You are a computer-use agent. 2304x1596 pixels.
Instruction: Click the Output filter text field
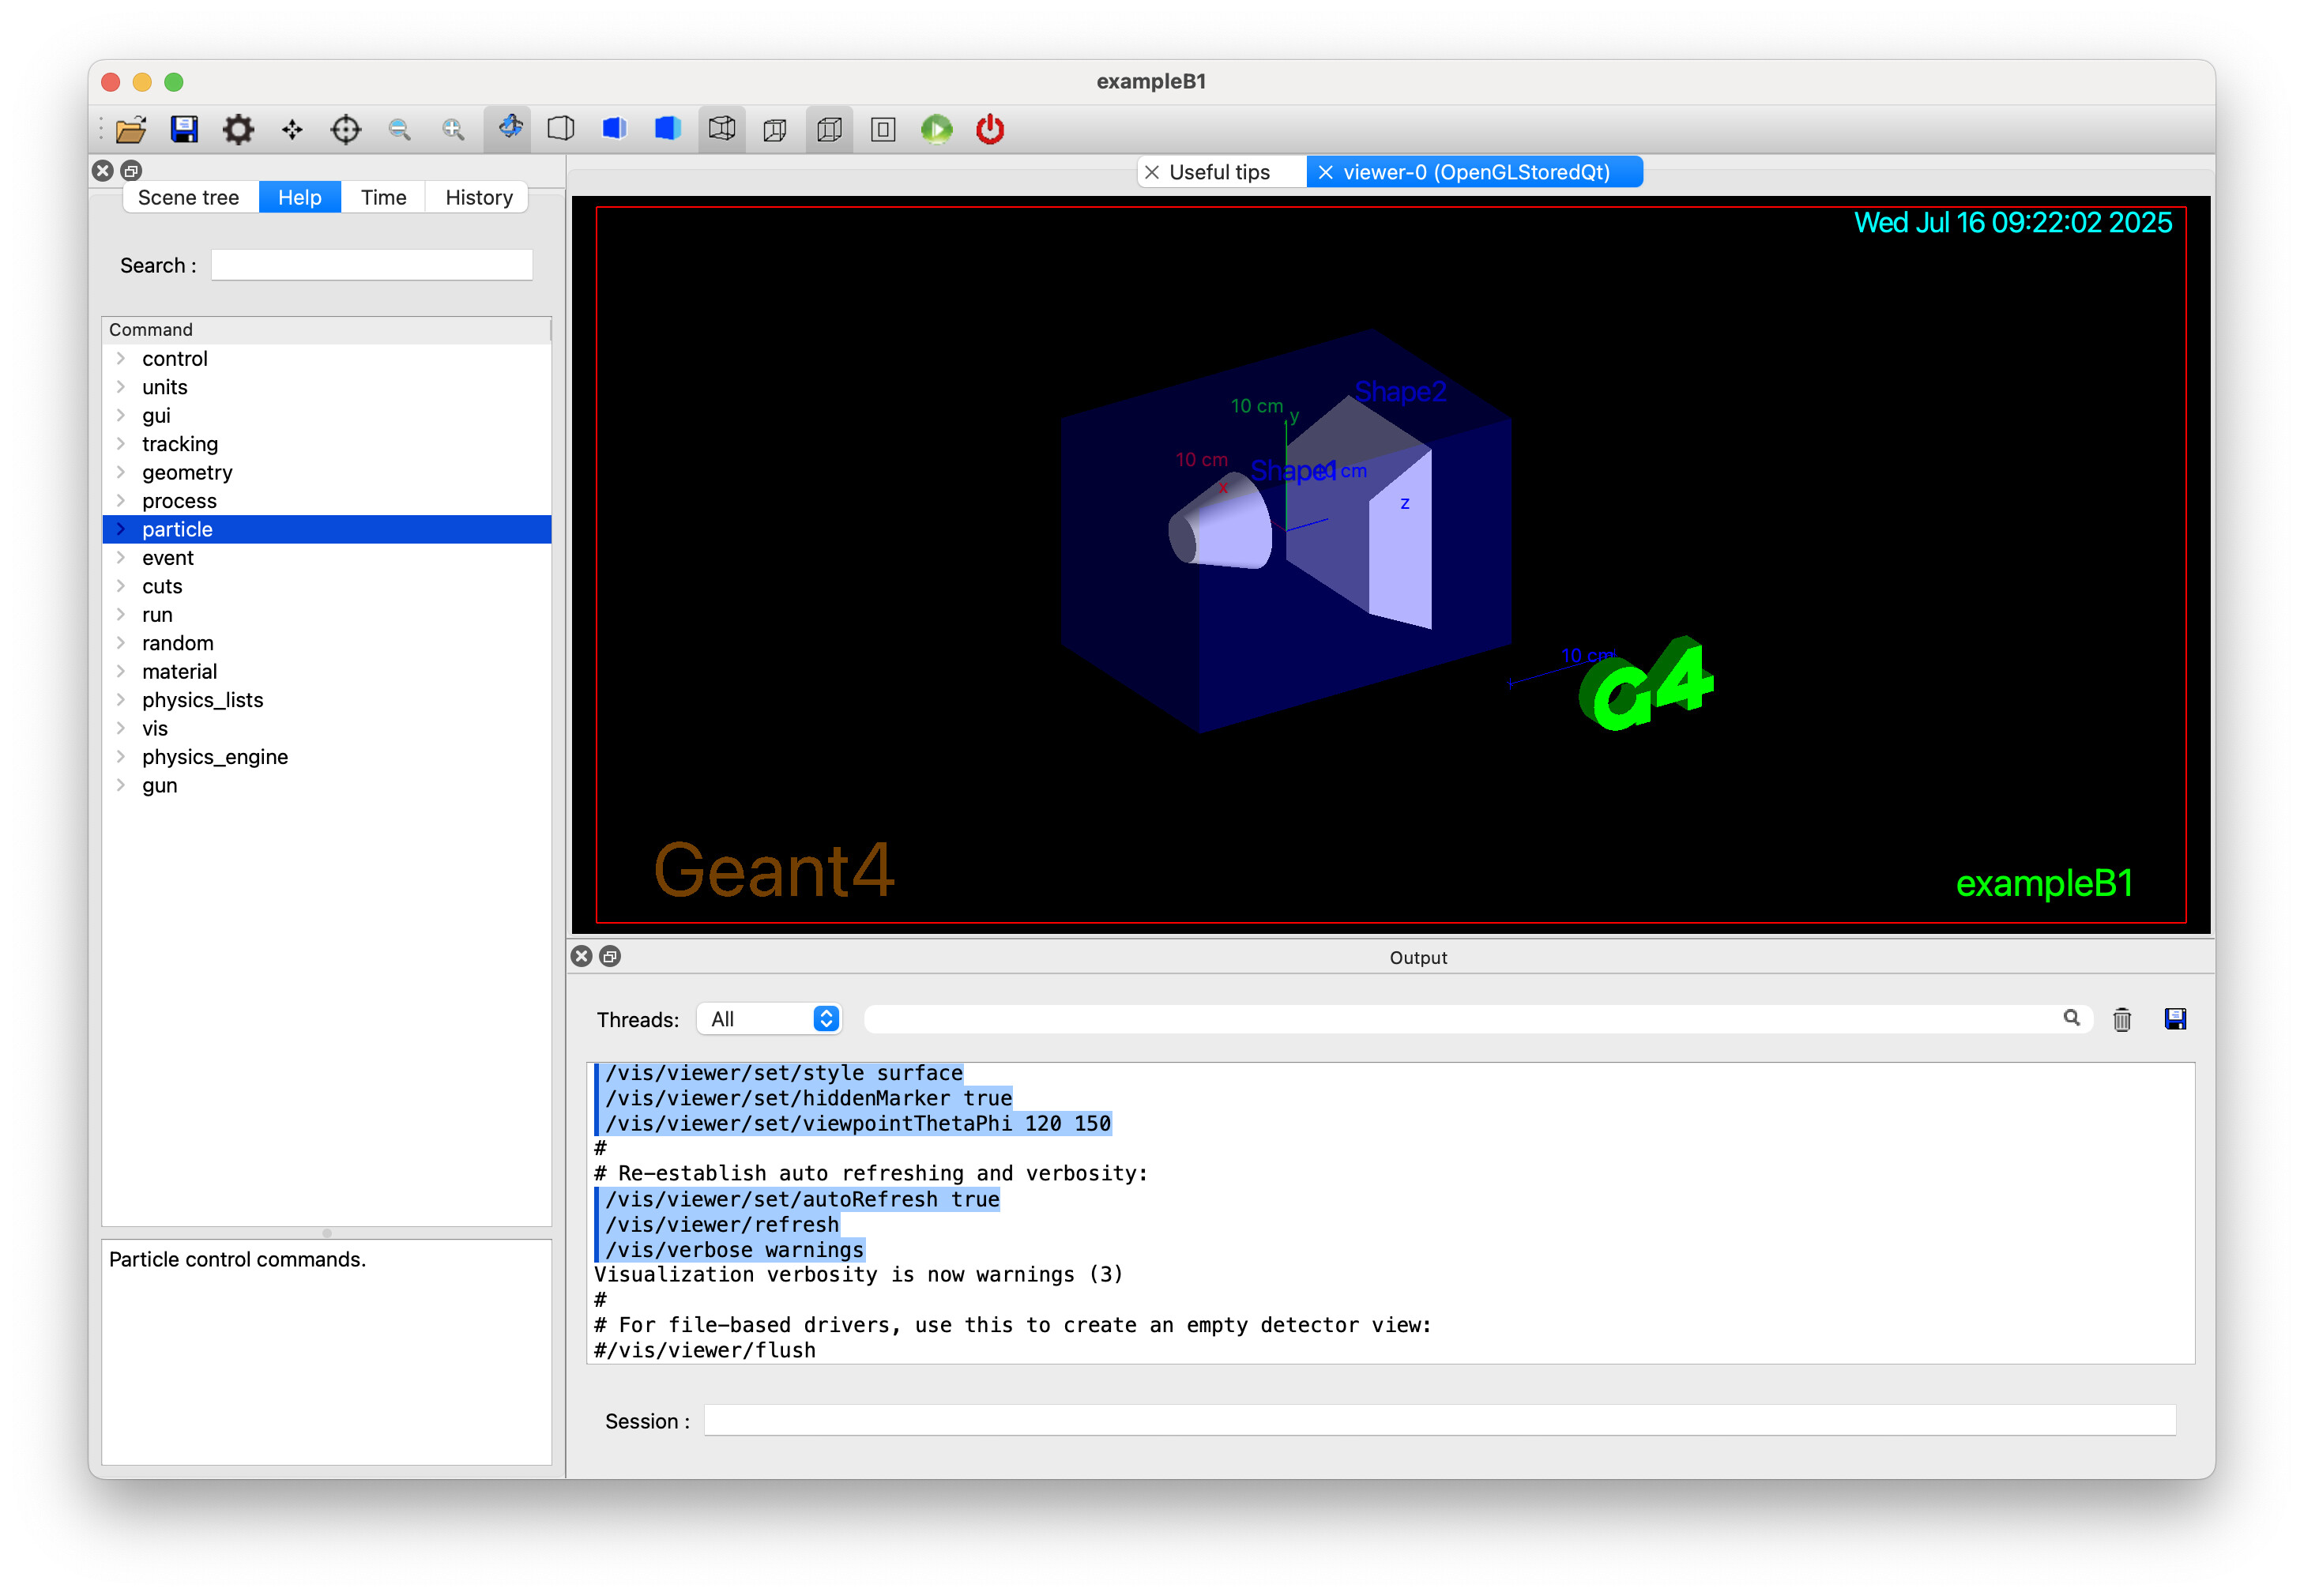point(1460,1019)
